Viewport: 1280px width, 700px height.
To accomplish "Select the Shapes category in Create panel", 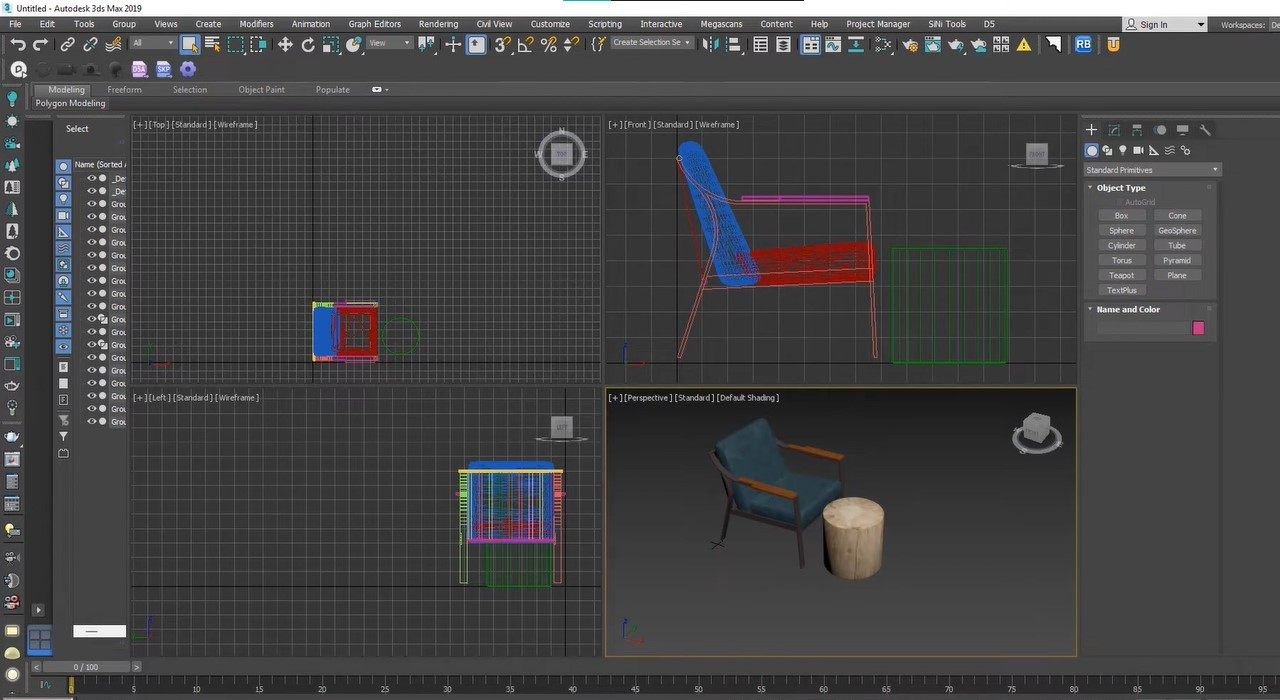I will pos(1107,150).
